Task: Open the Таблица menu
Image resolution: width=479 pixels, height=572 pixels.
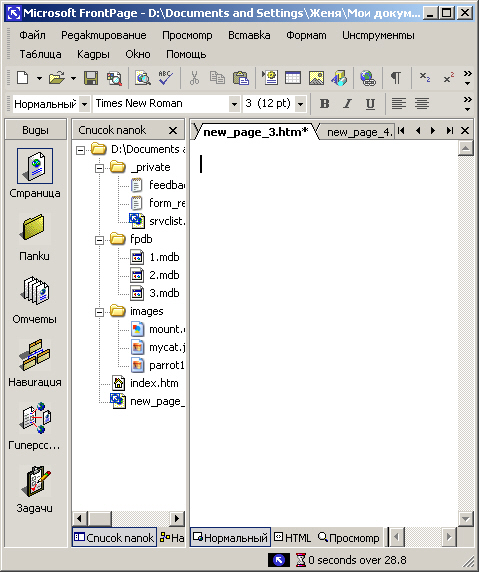Action: 40,54
